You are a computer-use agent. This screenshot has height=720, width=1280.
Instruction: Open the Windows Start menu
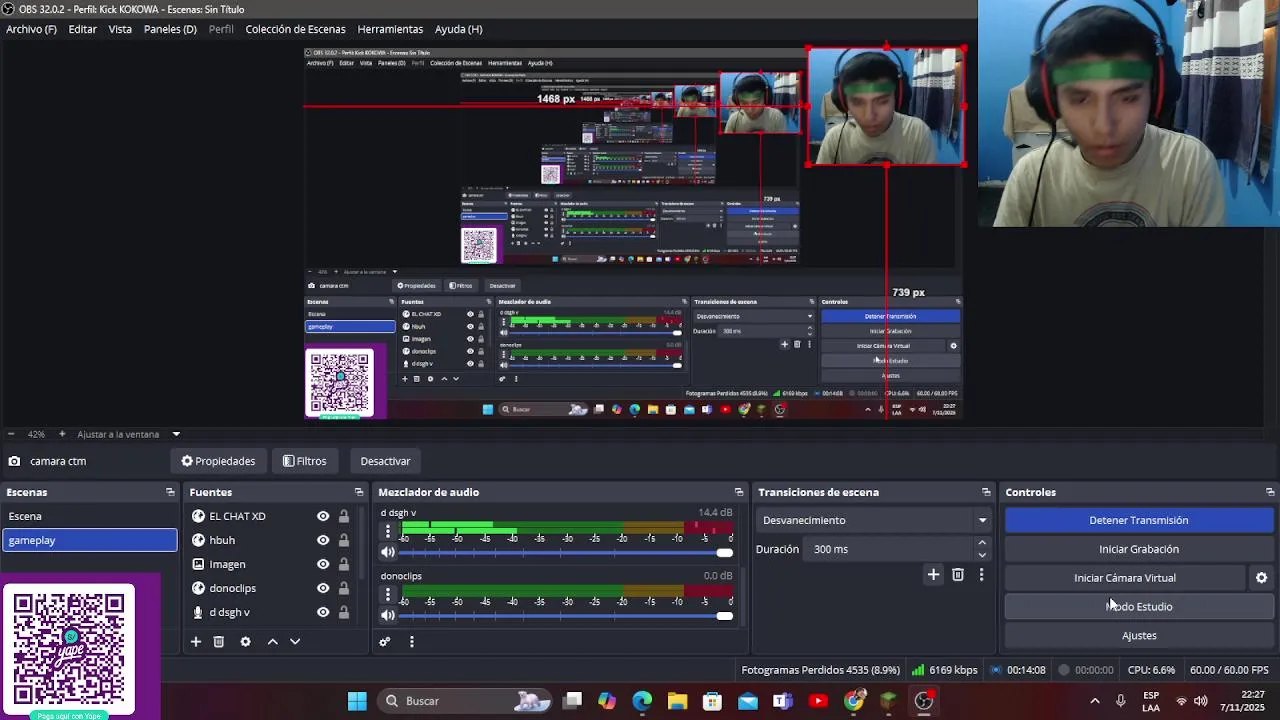pyautogui.click(x=357, y=701)
